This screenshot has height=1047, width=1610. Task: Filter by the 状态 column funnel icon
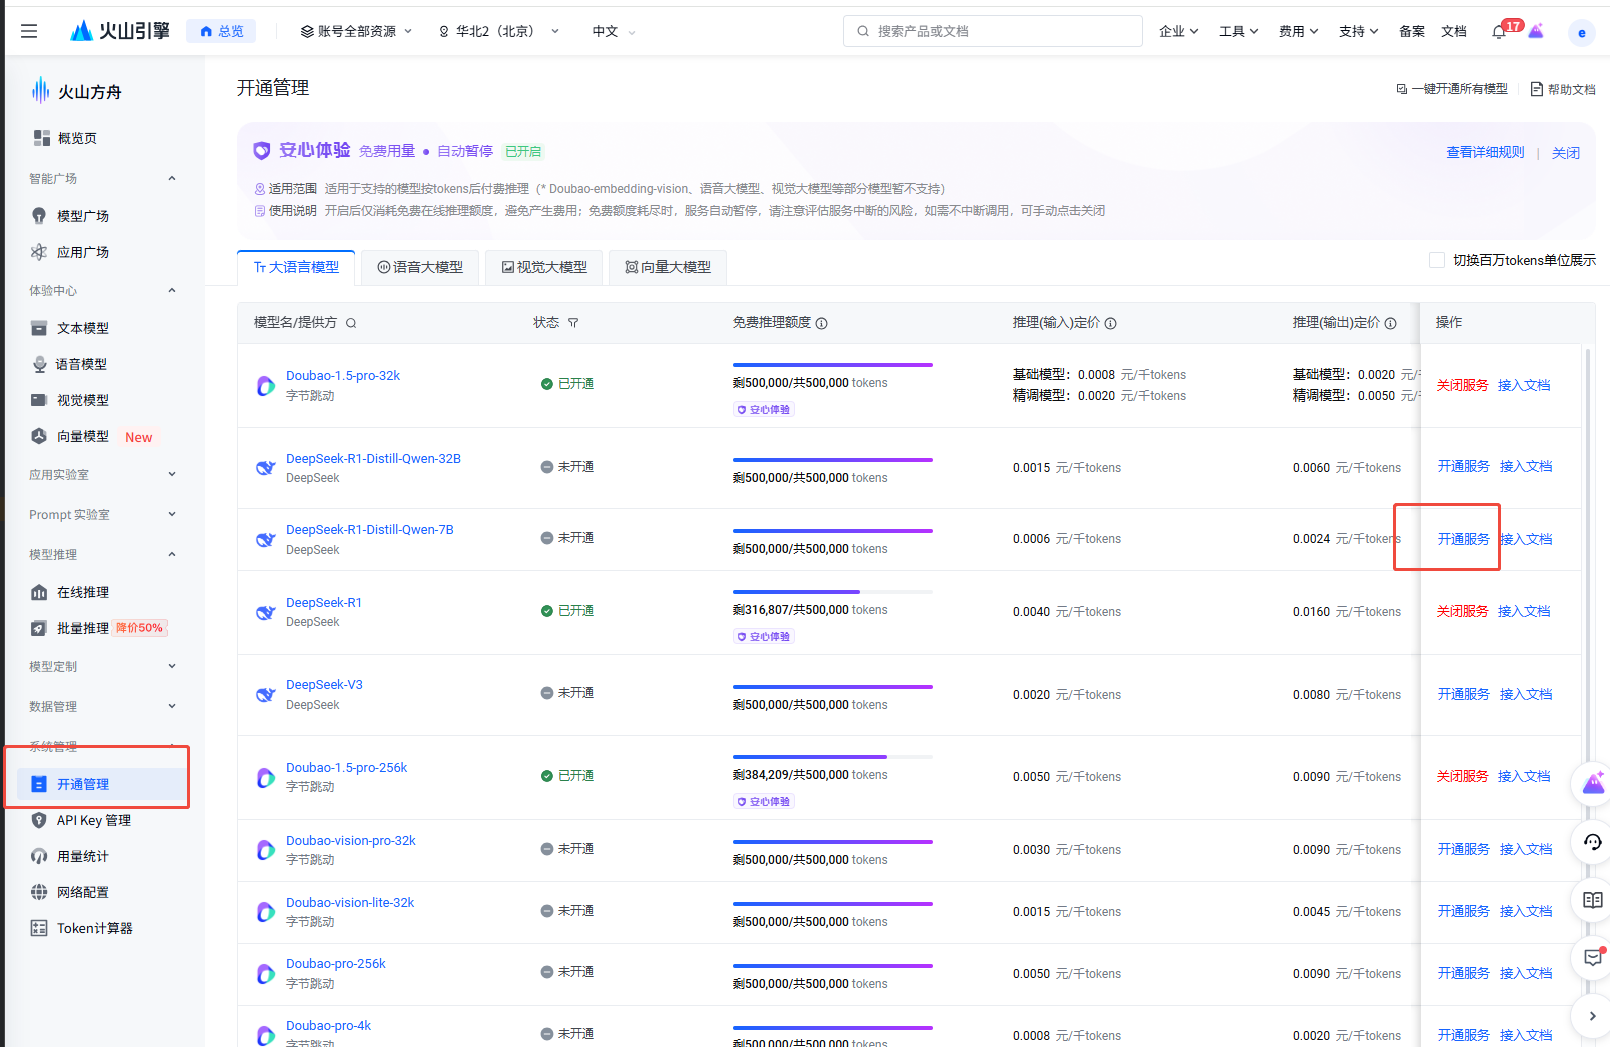click(573, 323)
